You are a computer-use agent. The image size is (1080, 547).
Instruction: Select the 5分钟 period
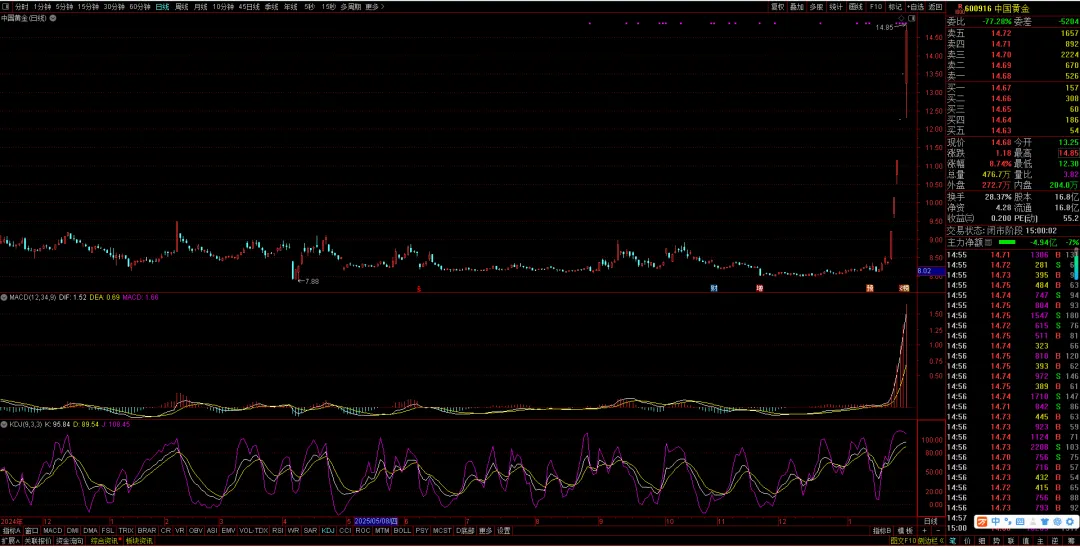(x=64, y=7)
